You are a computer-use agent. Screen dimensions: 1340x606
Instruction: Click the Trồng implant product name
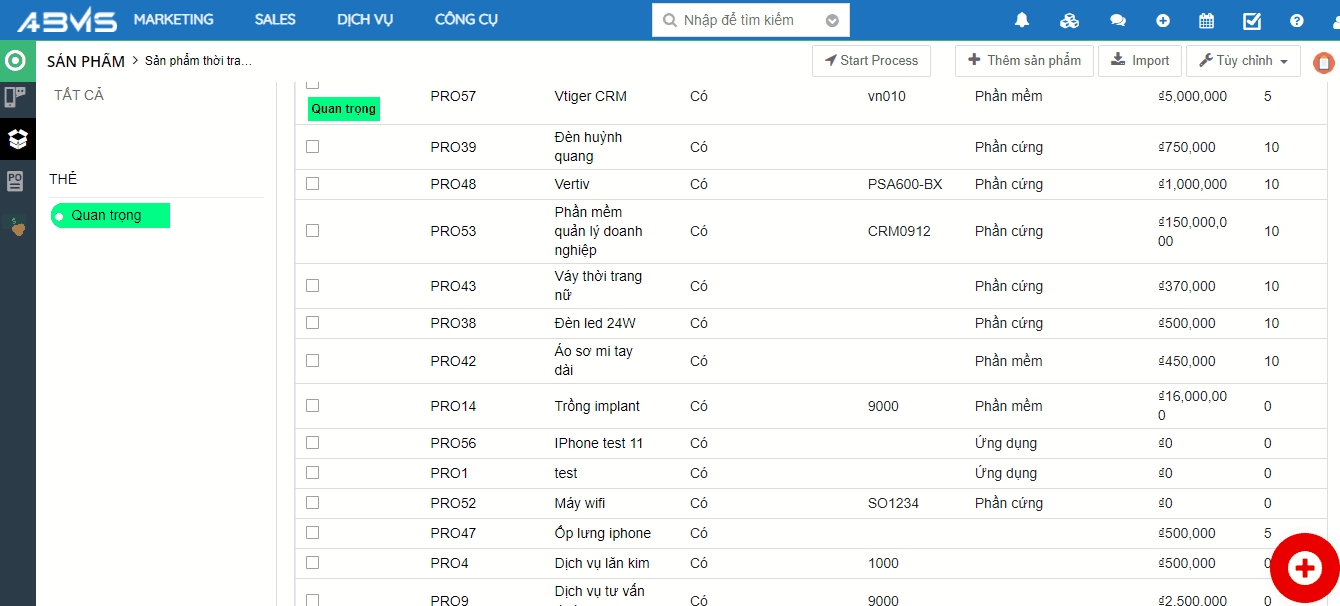click(597, 406)
